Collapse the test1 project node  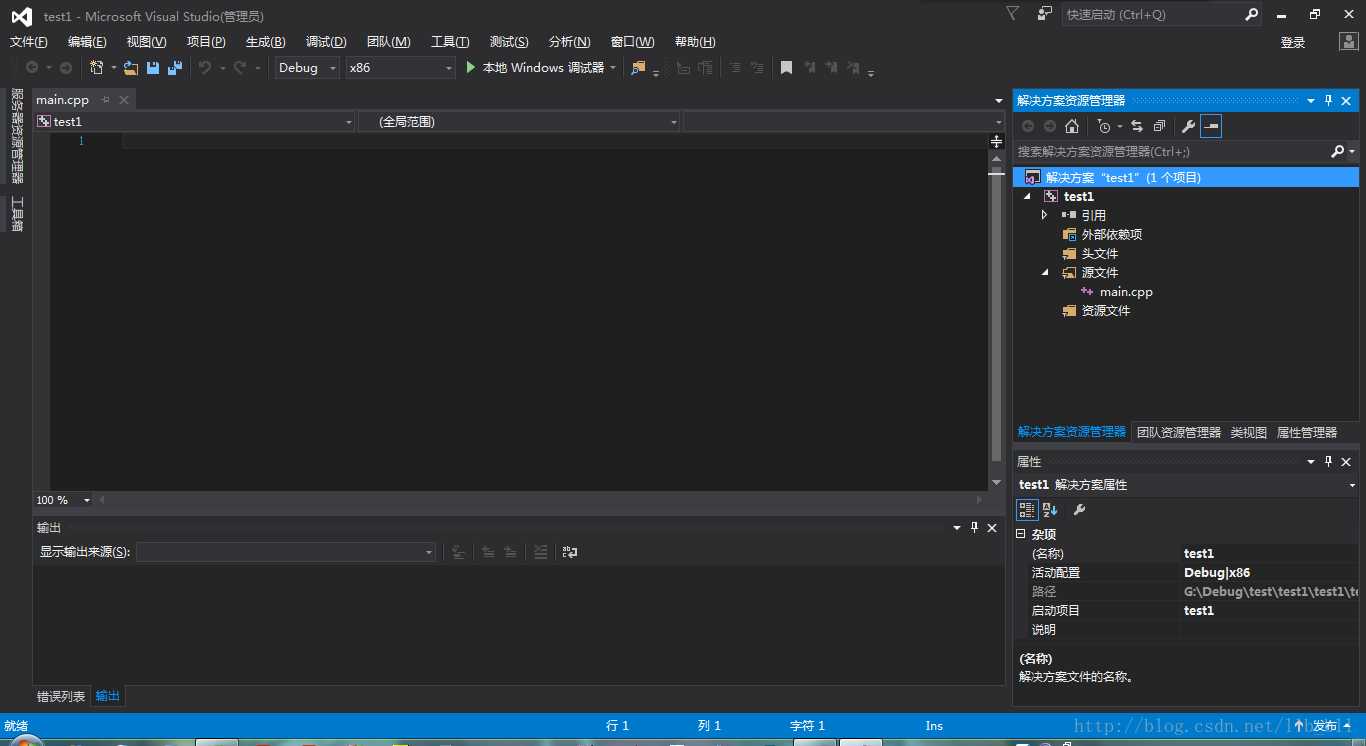(1028, 197)
